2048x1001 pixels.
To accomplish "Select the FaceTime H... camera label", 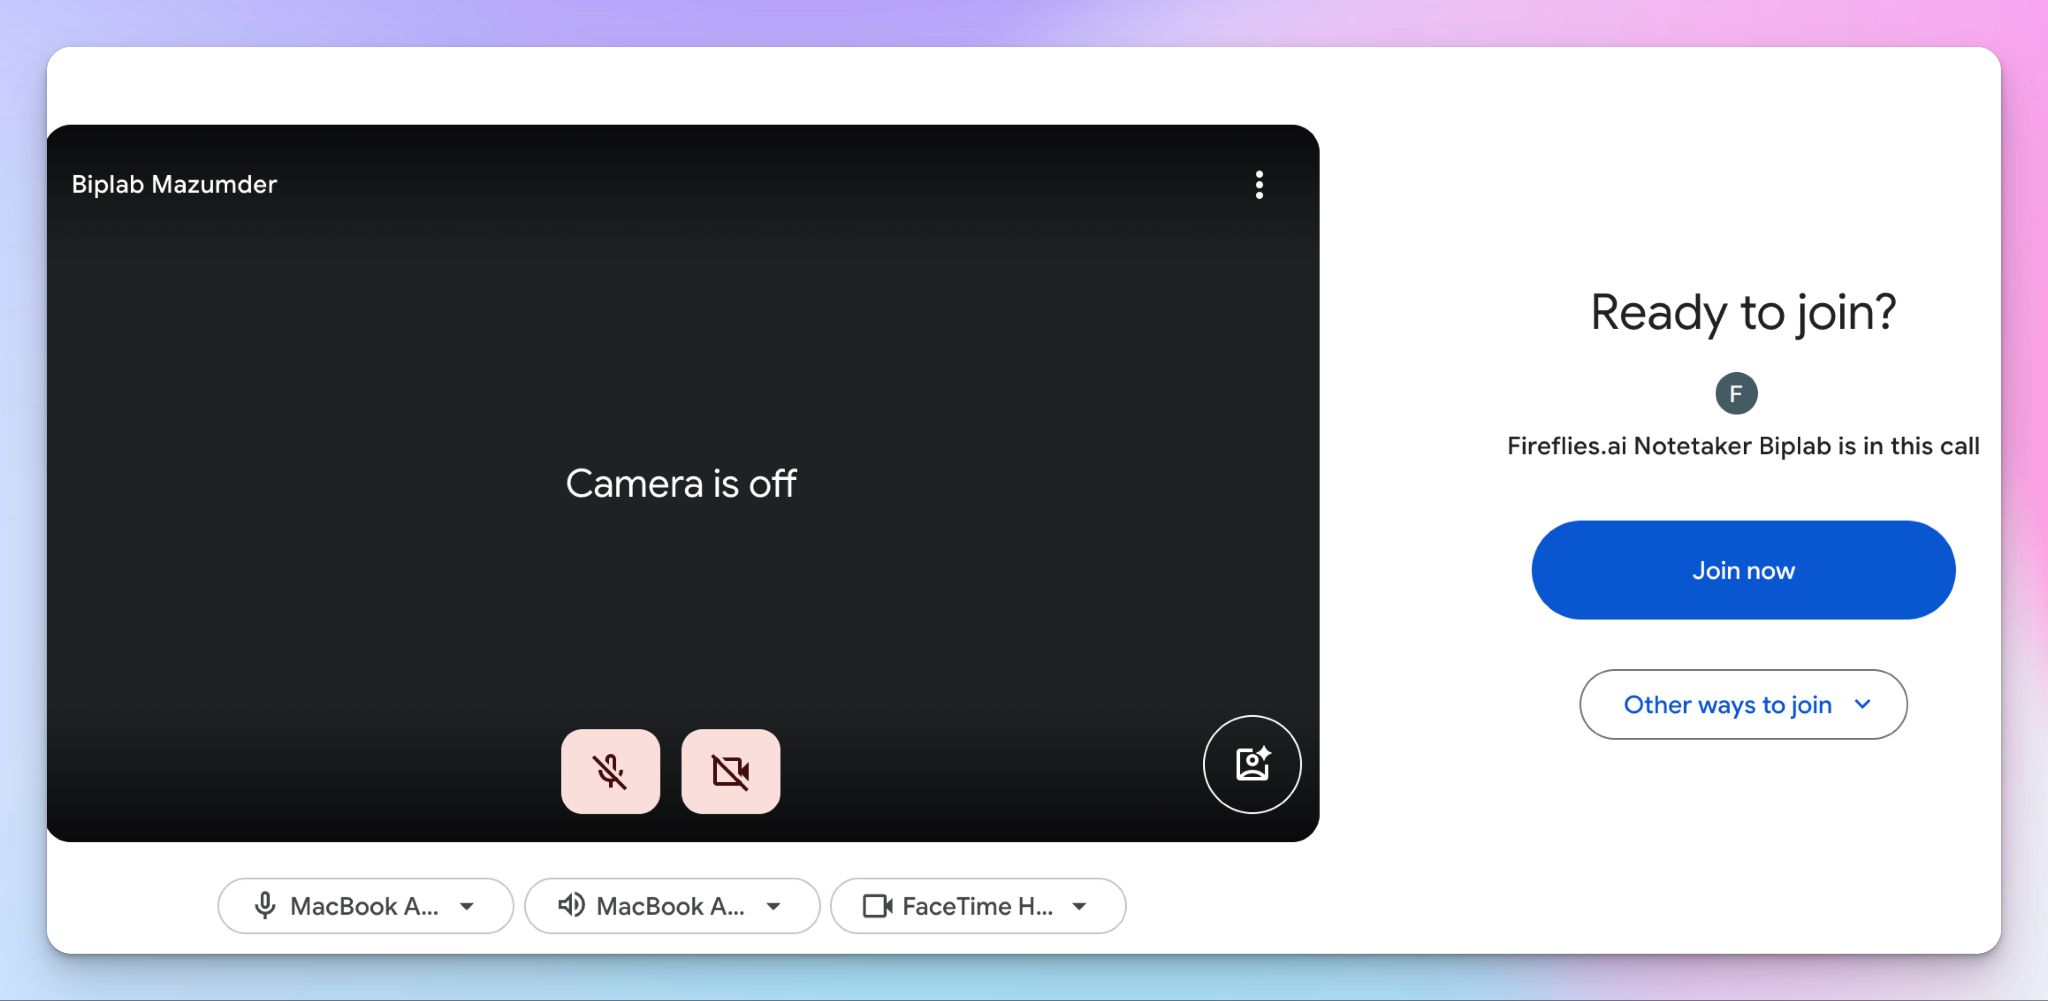I will tap(977, 906).
